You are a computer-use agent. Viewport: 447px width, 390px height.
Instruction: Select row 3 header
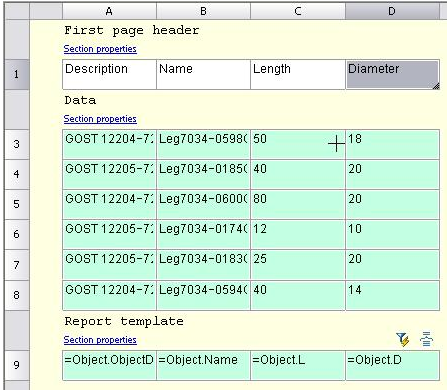click(17, 144)
